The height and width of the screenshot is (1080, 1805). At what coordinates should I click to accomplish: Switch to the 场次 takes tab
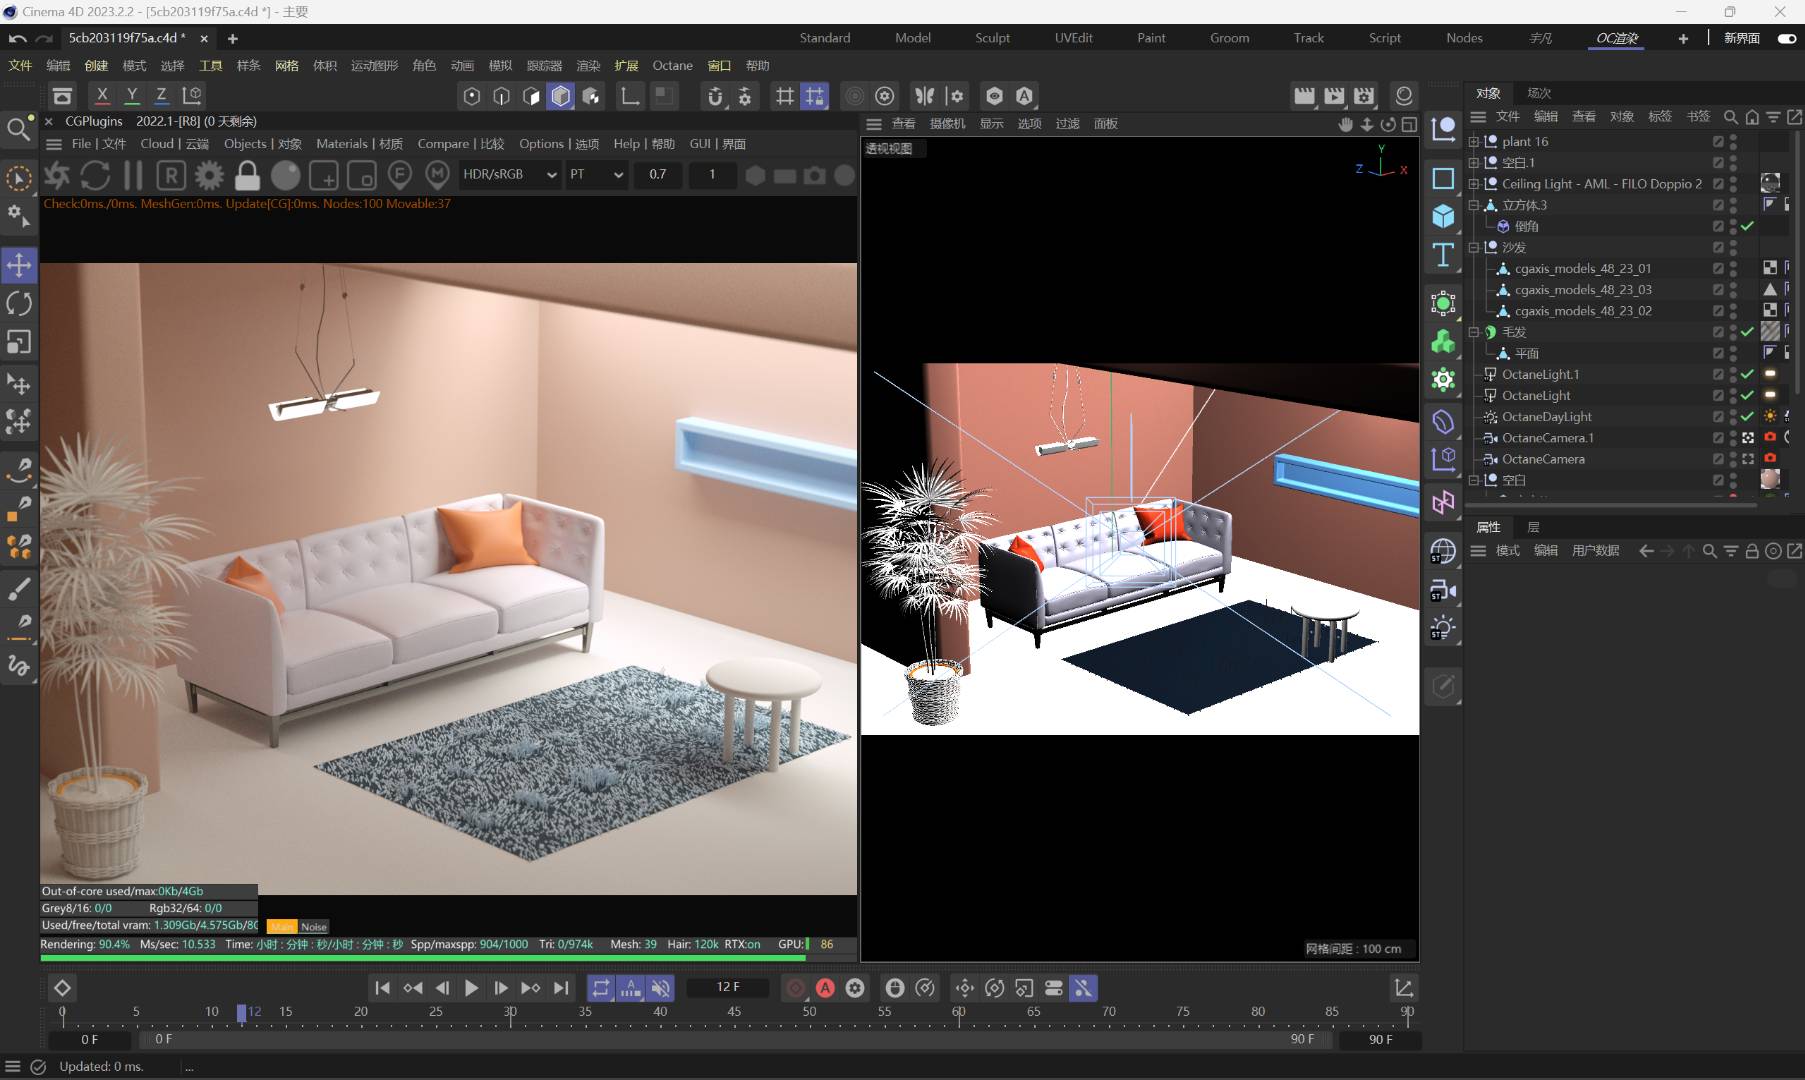click(x=1539, y=93)
